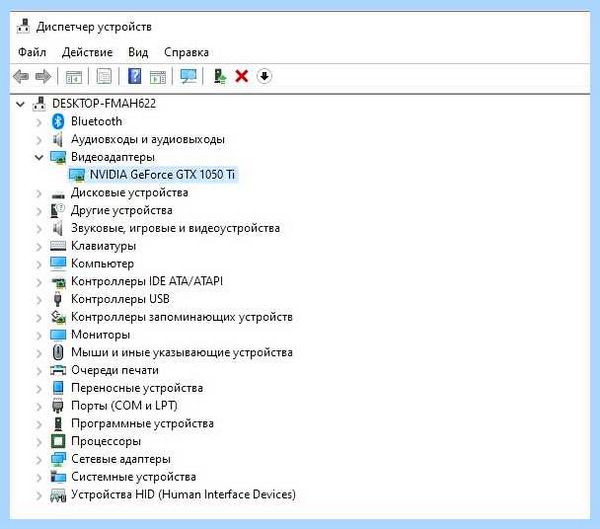The image size is (600, 529).
Task: Click the down-arrow disable device icon
Action: pyautogui.click(x=264, y=76)
